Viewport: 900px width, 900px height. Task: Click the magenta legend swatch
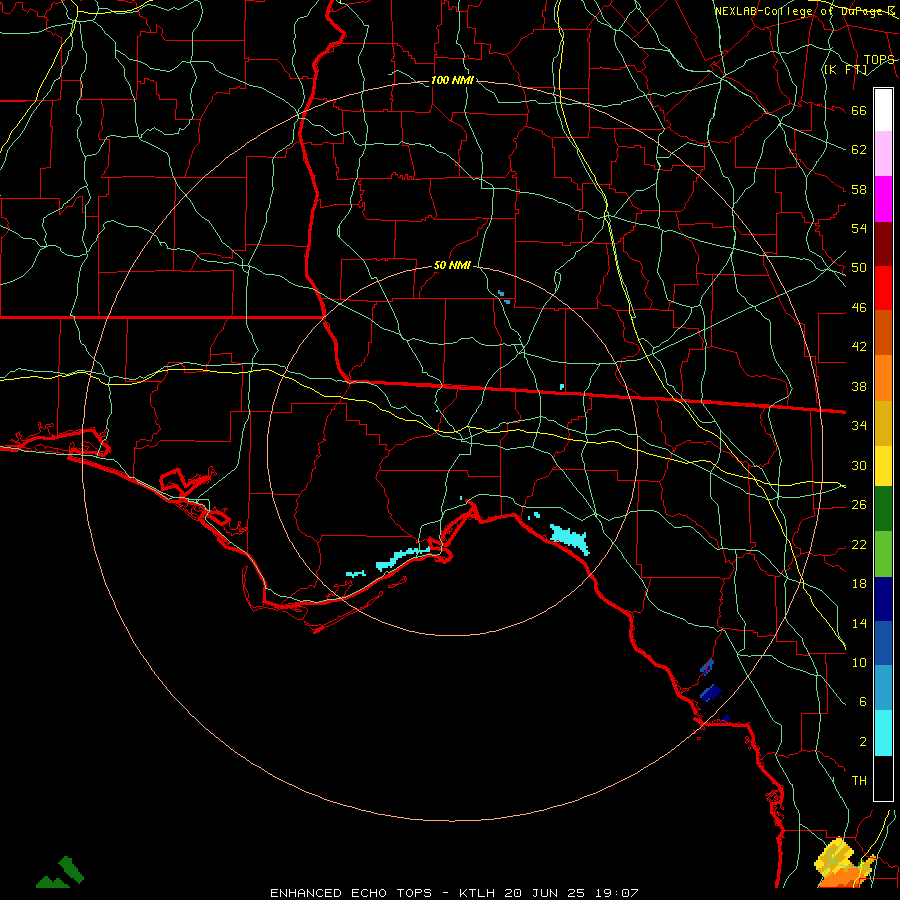(x=883, y=199)
